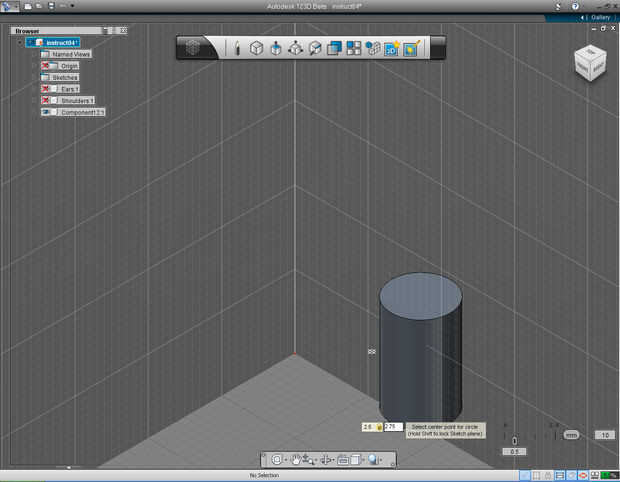Viewport: 620px width, 482px height.
Task: Select the Press/Pull create tool
Action: 276,48
